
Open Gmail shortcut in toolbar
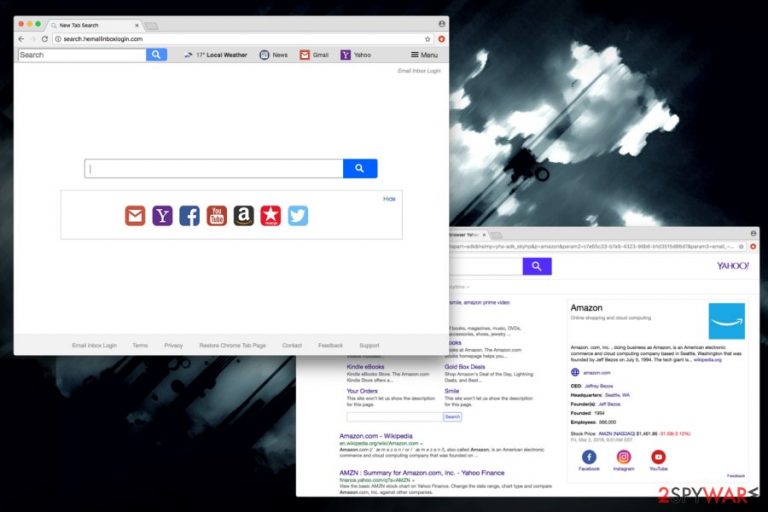pyautogui.click(x=314, y=55)
